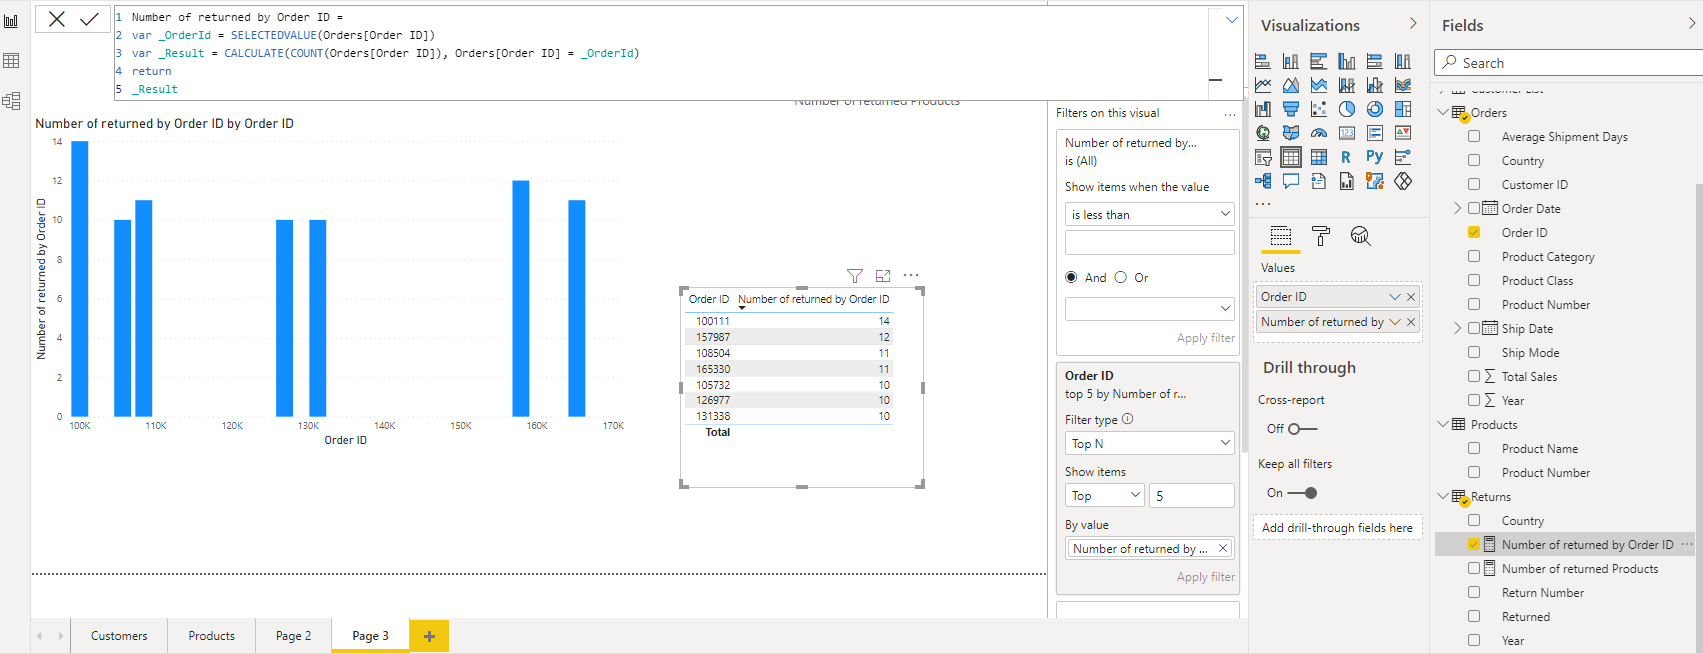Commit the DAX formula with the checkmark icon
This screenshot has height=654, width=1703.
point(89,19)
